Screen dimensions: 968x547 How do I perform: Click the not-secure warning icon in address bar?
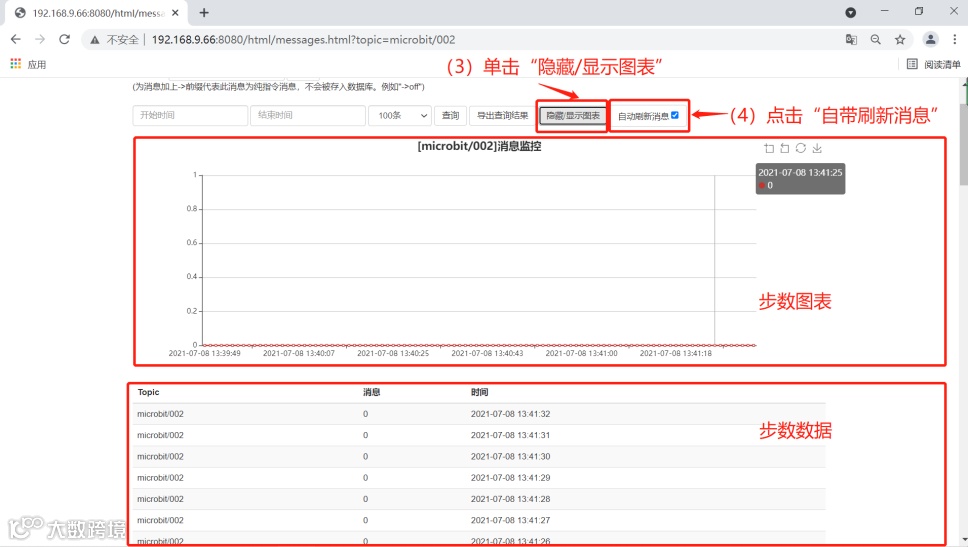pos(94,40)
